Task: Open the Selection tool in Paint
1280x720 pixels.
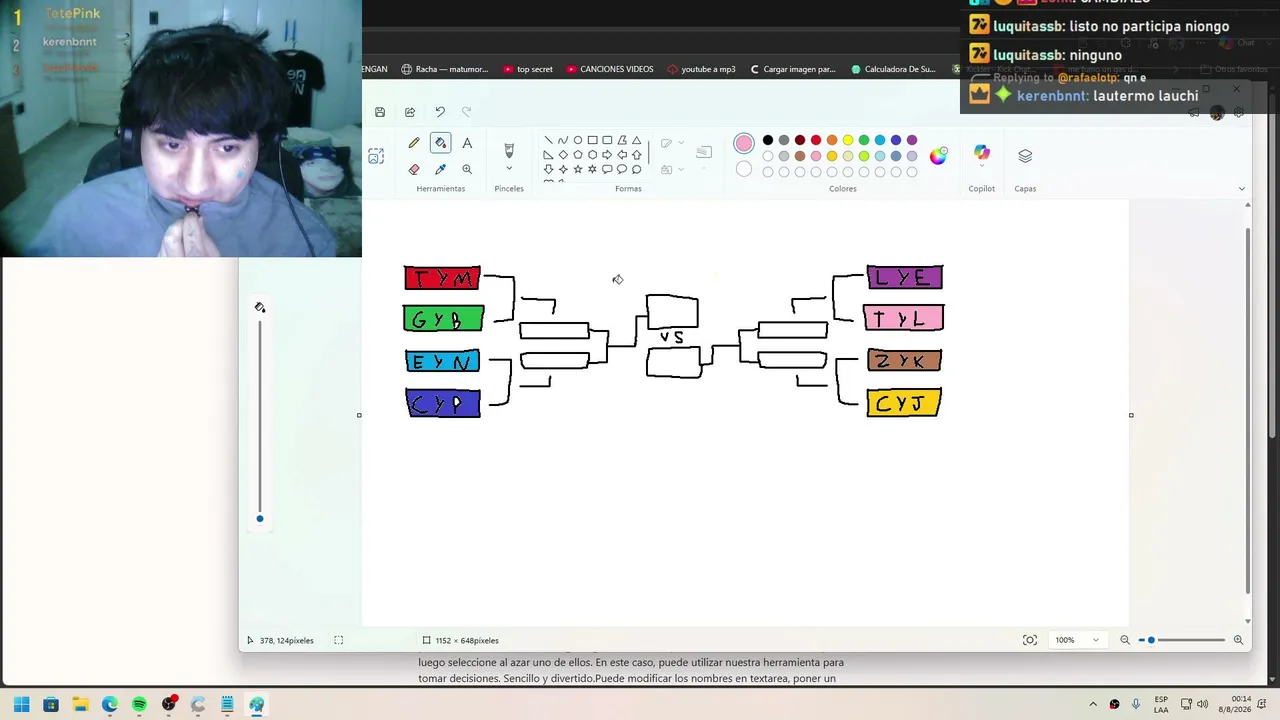Action: click(376, 156)
